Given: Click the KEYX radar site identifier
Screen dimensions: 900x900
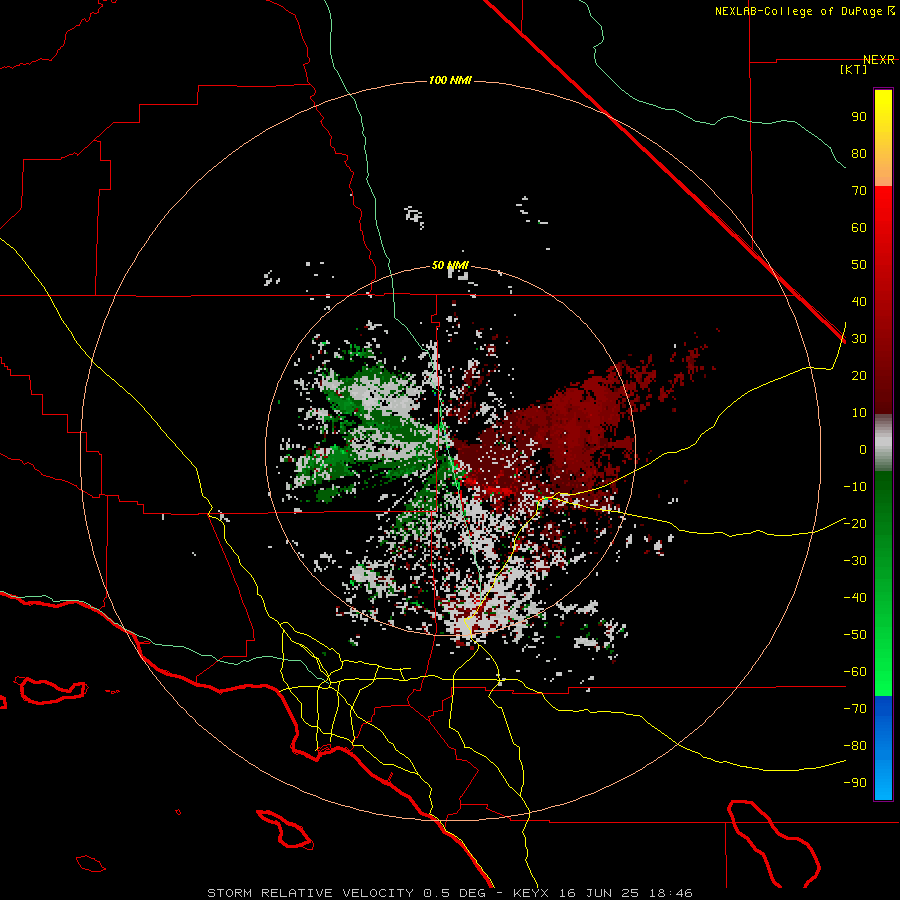Looking at the screenshot, I should coord(531,893).
